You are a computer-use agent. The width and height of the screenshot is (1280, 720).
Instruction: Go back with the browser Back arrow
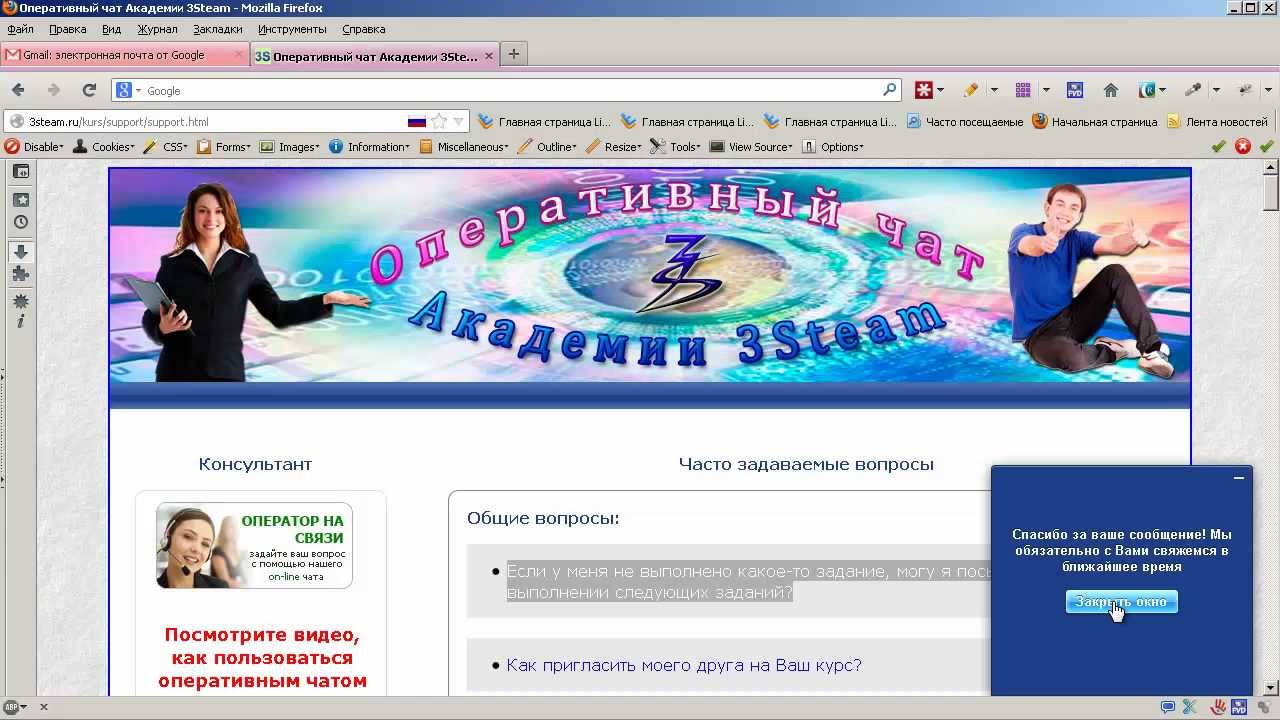tap(18, 90)
